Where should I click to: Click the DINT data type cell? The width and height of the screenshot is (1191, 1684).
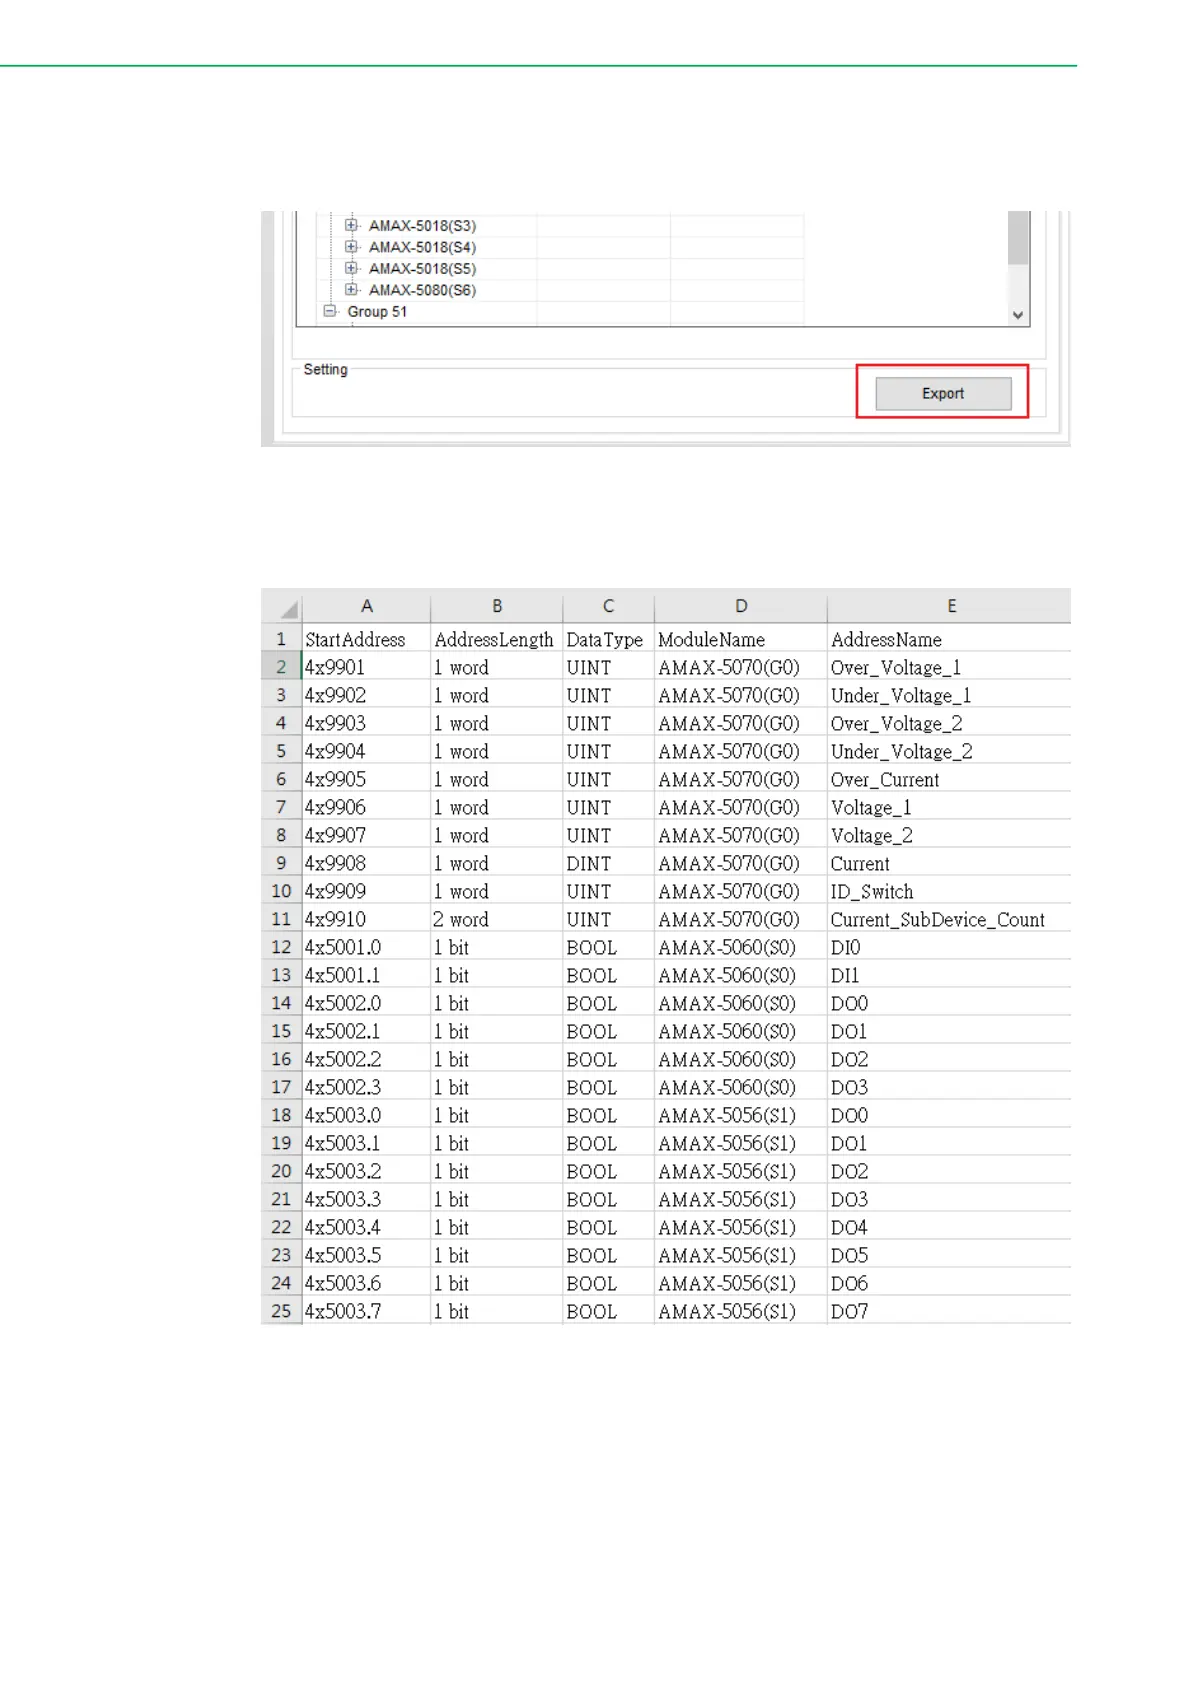(589, 864)
